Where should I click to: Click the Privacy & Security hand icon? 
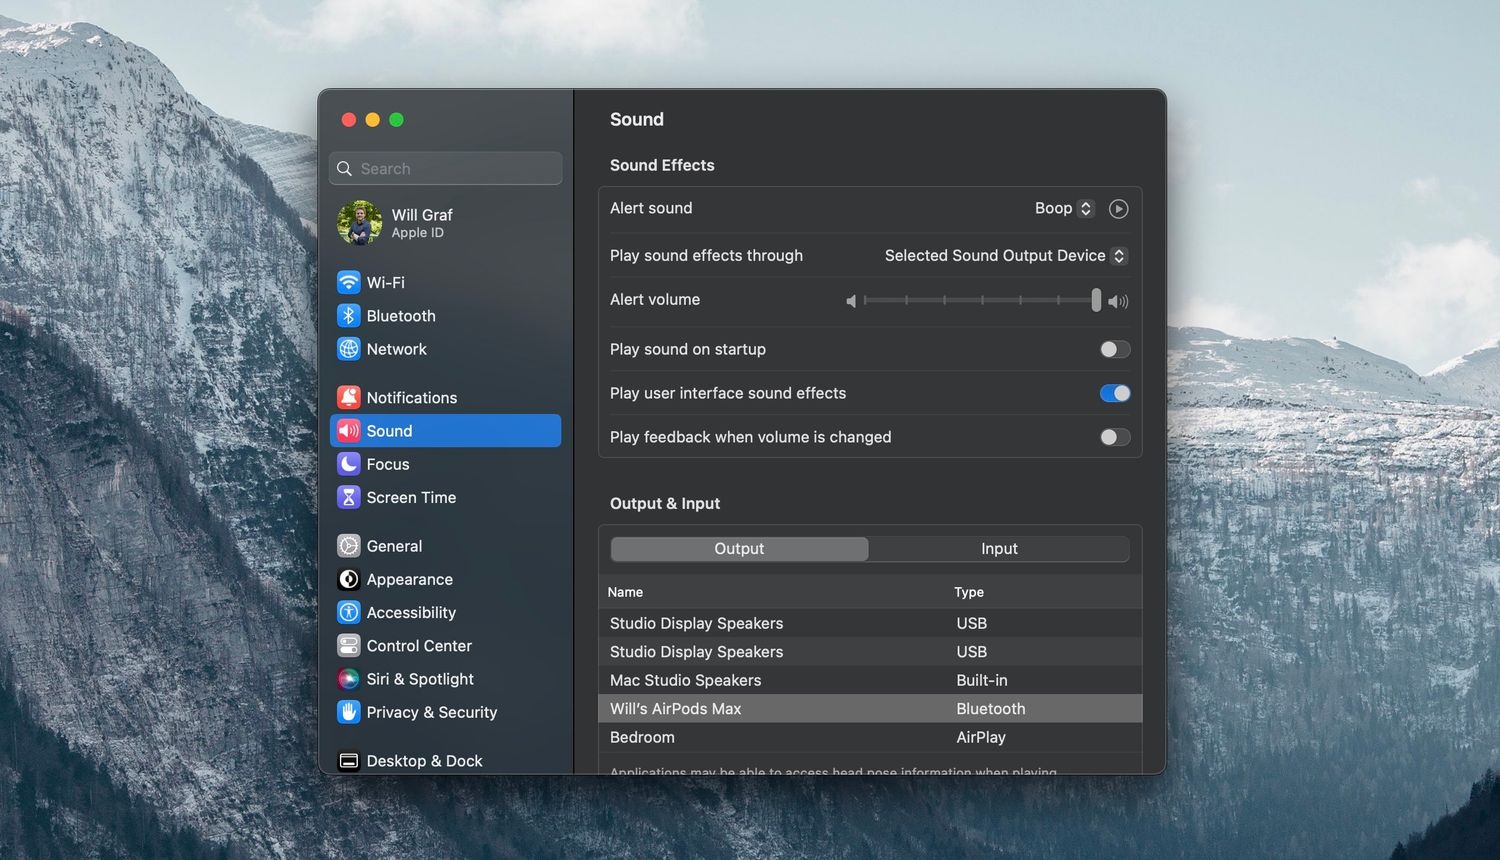pos(348,712)
